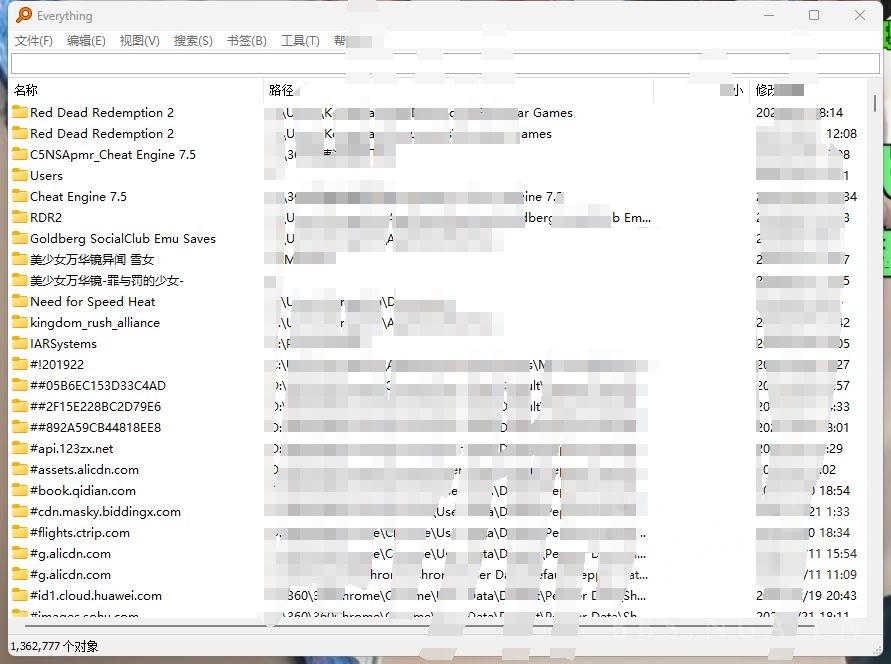This screenshot has width=891, height=664.
Task: Click folder icon of Goldberg SocialClub Emu Saves
Action: pos(20,238)
